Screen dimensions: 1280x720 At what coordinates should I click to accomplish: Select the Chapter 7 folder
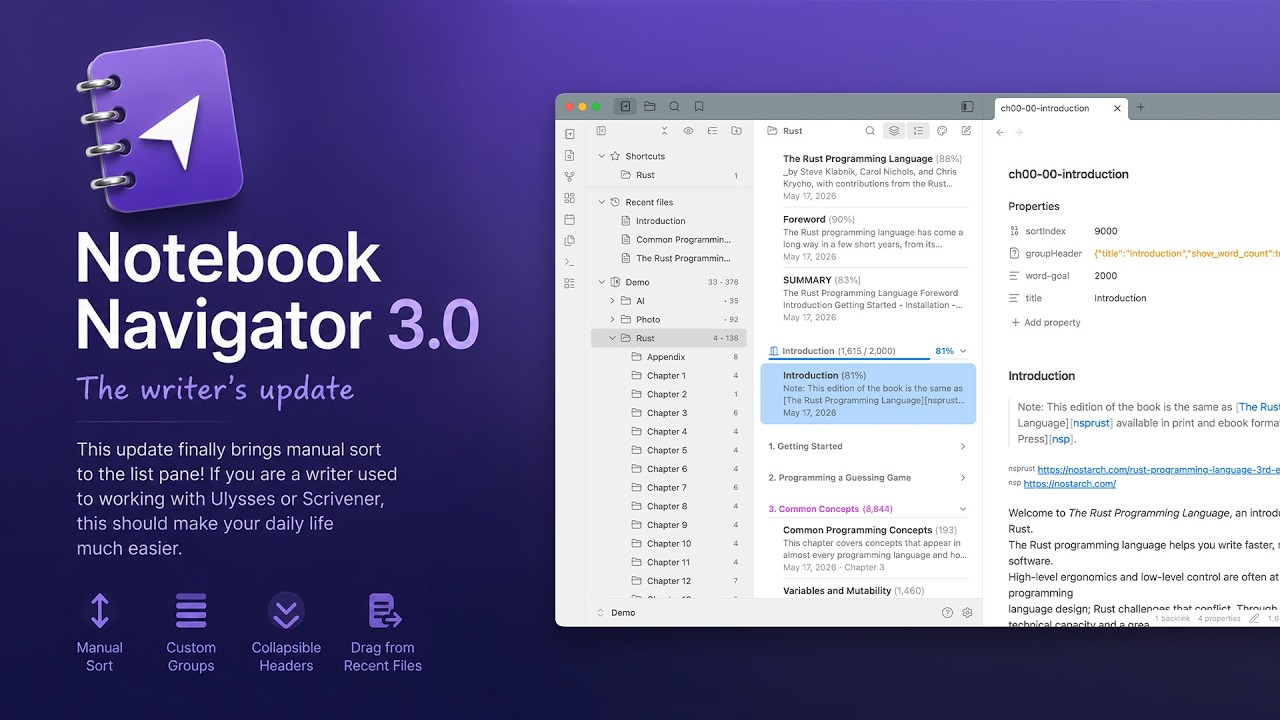tap(669, 488)
